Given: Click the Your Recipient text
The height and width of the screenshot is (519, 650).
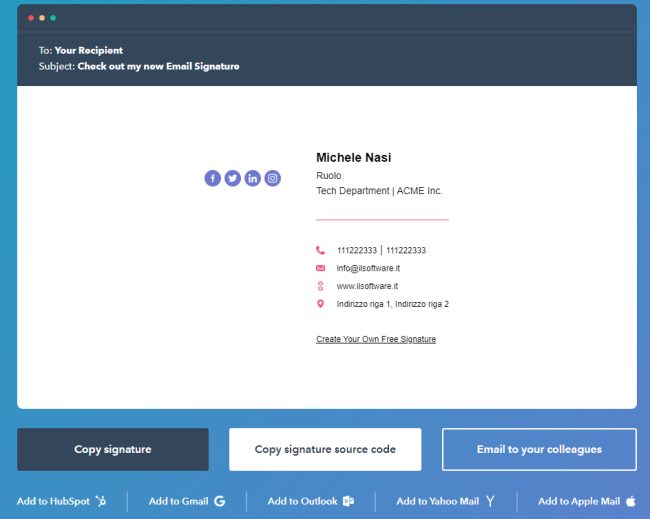Looking at the screenshot, I should (89, 51).
